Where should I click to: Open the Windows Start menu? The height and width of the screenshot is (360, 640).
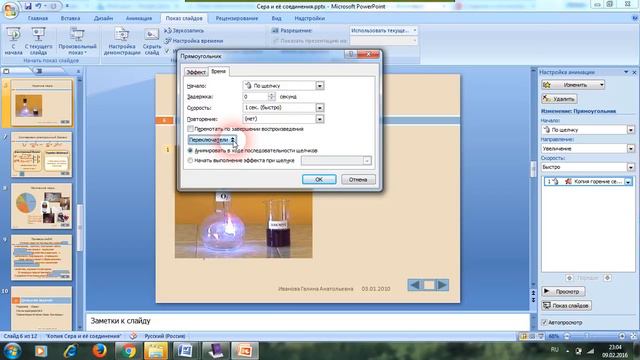pyautogui.click(x=13, y=351)
